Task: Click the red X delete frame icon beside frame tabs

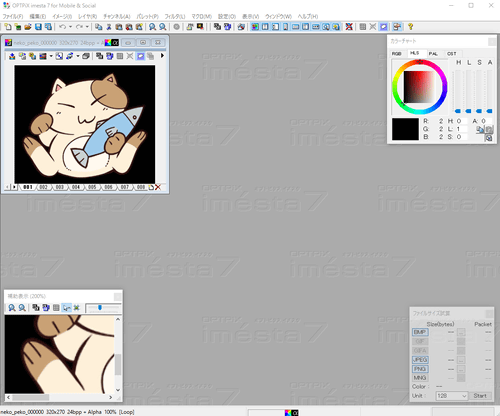Action: (158, 187)
